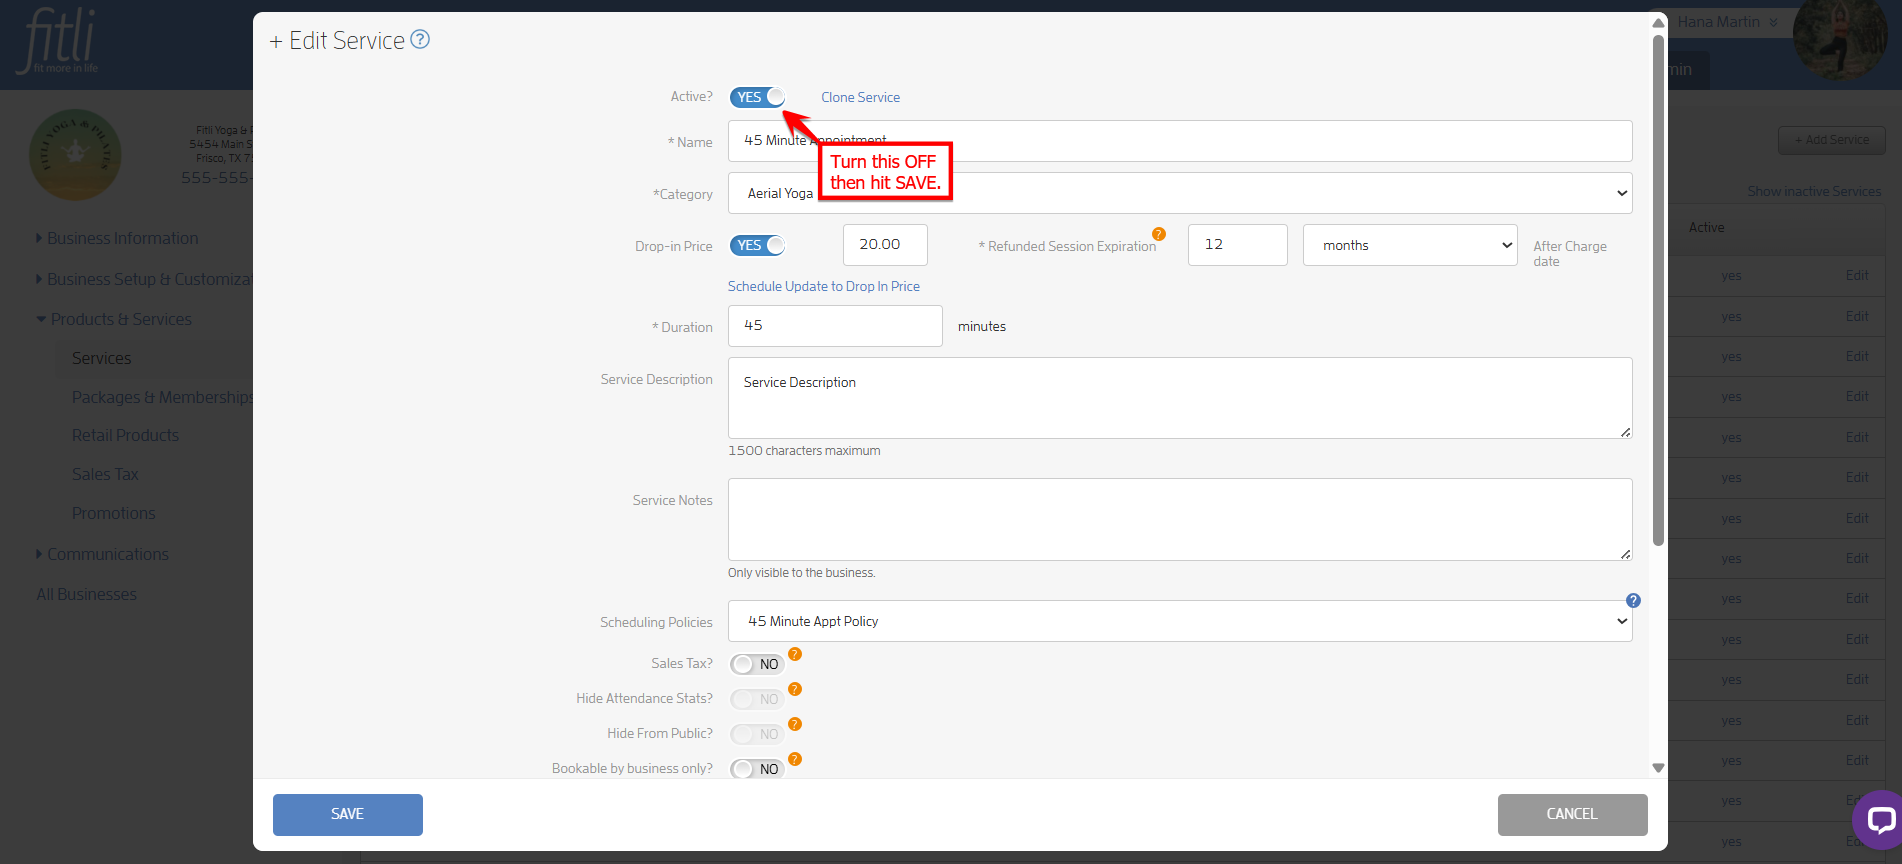Expand Communications sidebar section

point(103,554)
